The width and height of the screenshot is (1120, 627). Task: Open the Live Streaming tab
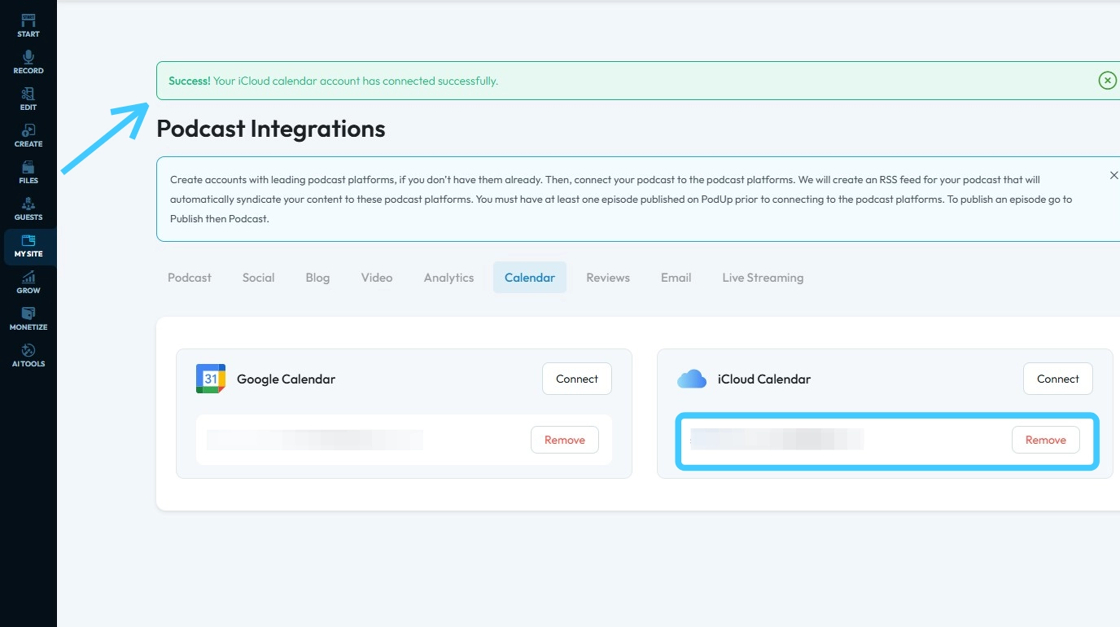coord(763,277)
